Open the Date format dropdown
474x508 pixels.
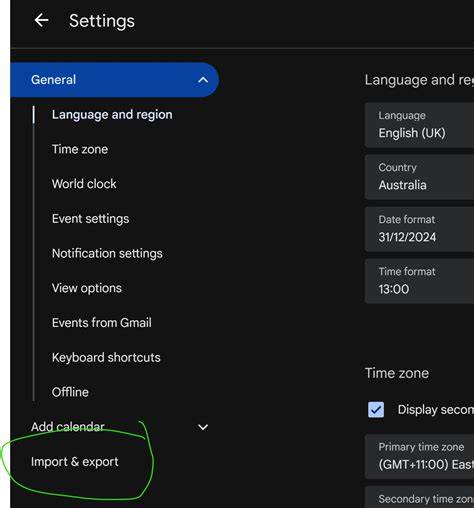click(x=419, y=229)
